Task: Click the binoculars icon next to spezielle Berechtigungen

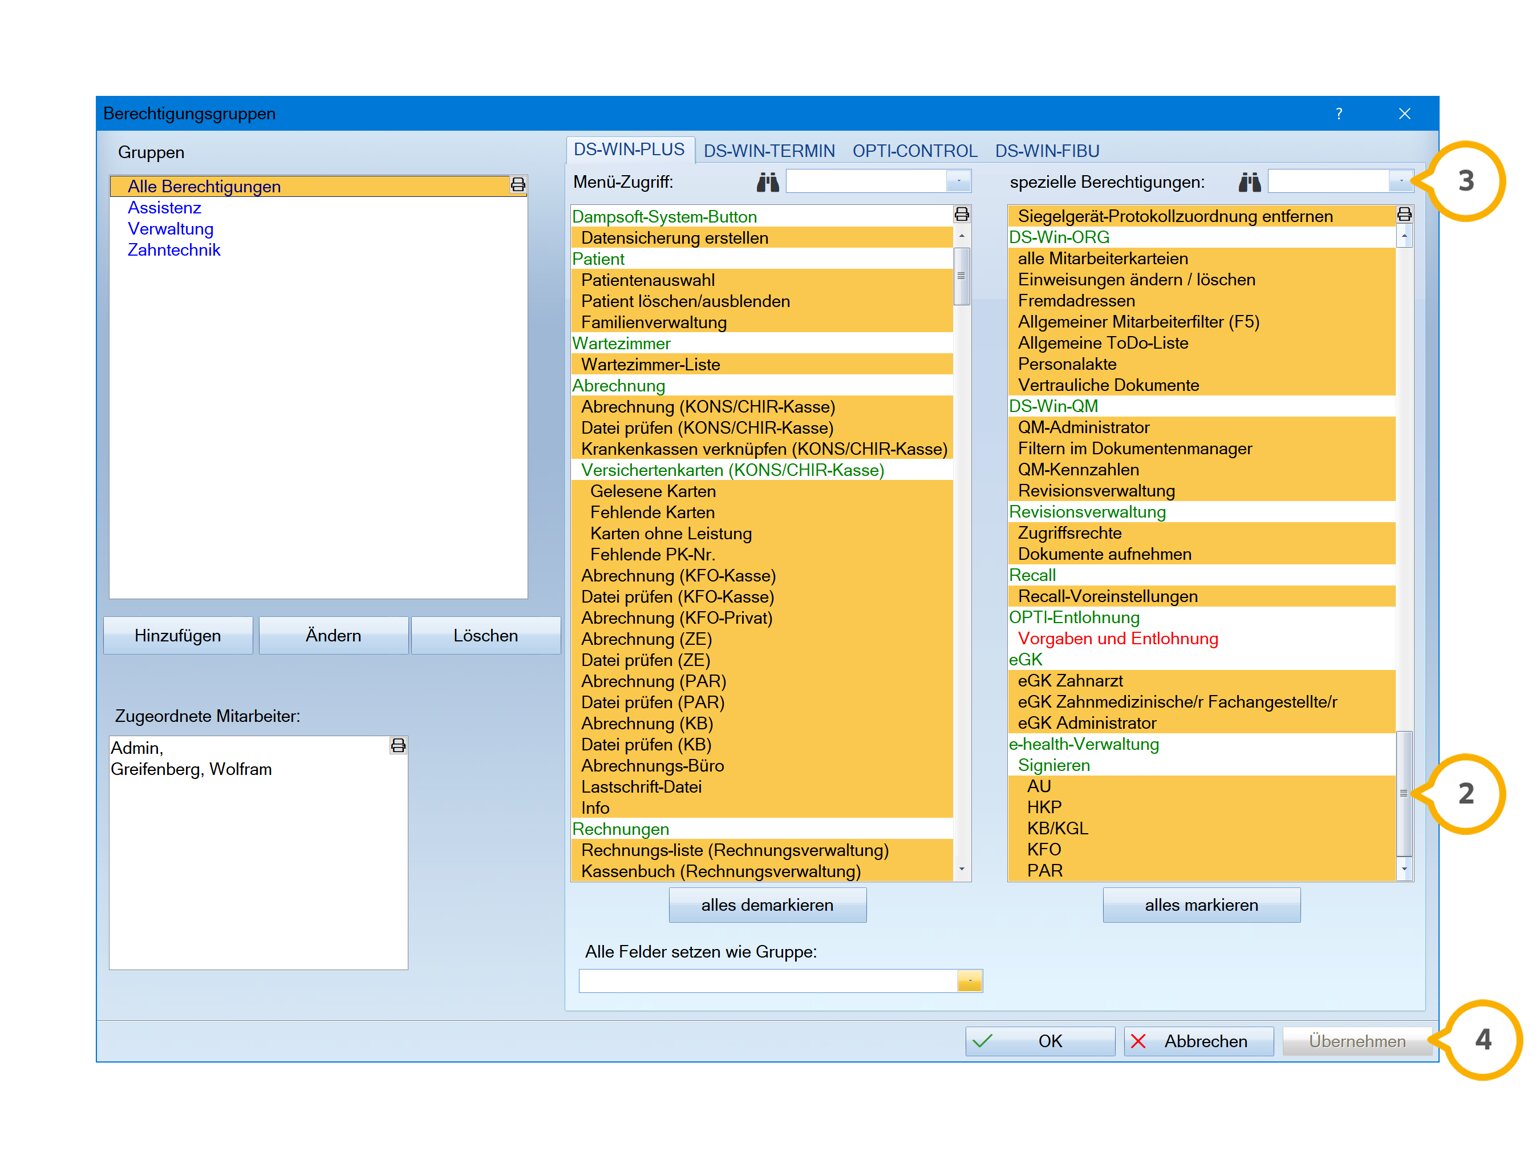Action: 1250,182
